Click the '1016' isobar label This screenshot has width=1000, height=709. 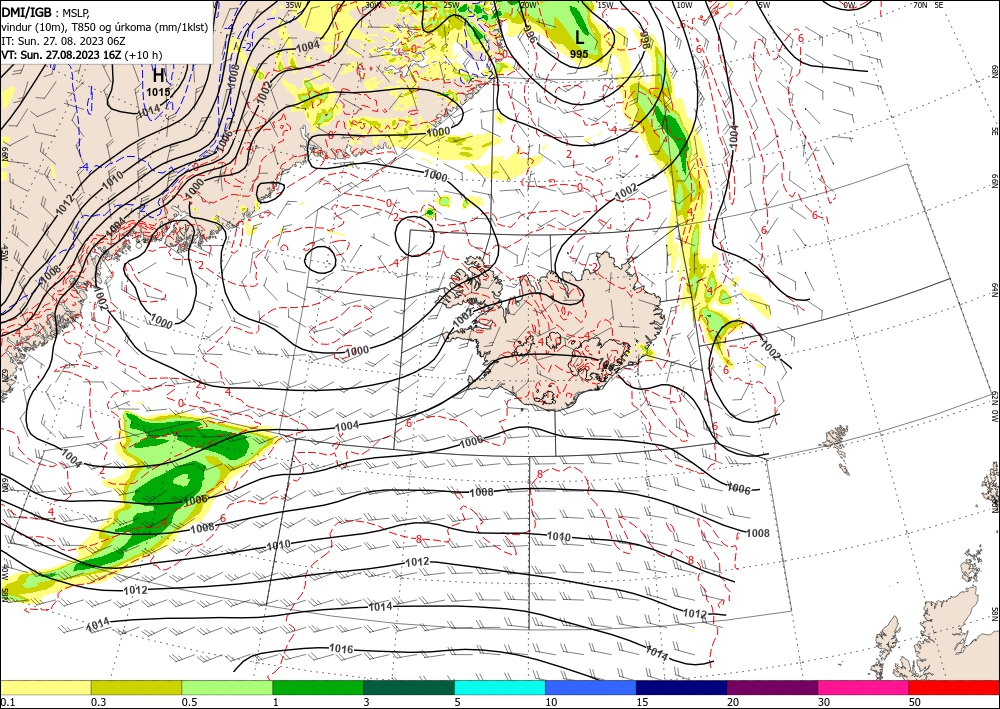tap(341, 648)
